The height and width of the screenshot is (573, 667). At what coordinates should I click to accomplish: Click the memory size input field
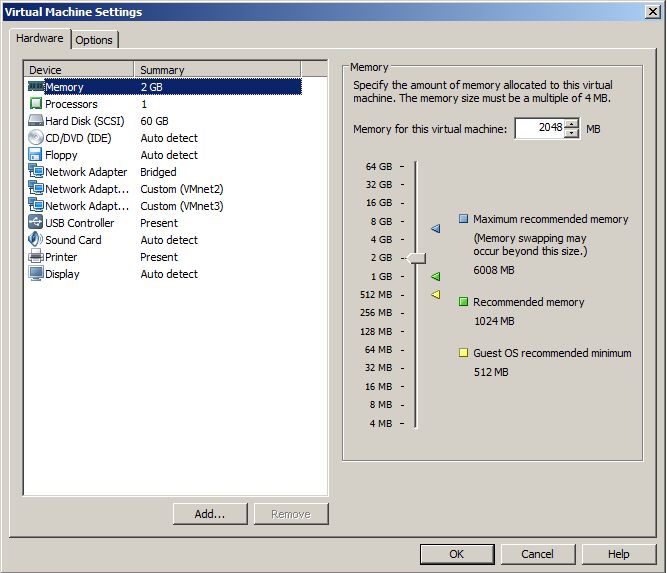(x=540, y=129)
